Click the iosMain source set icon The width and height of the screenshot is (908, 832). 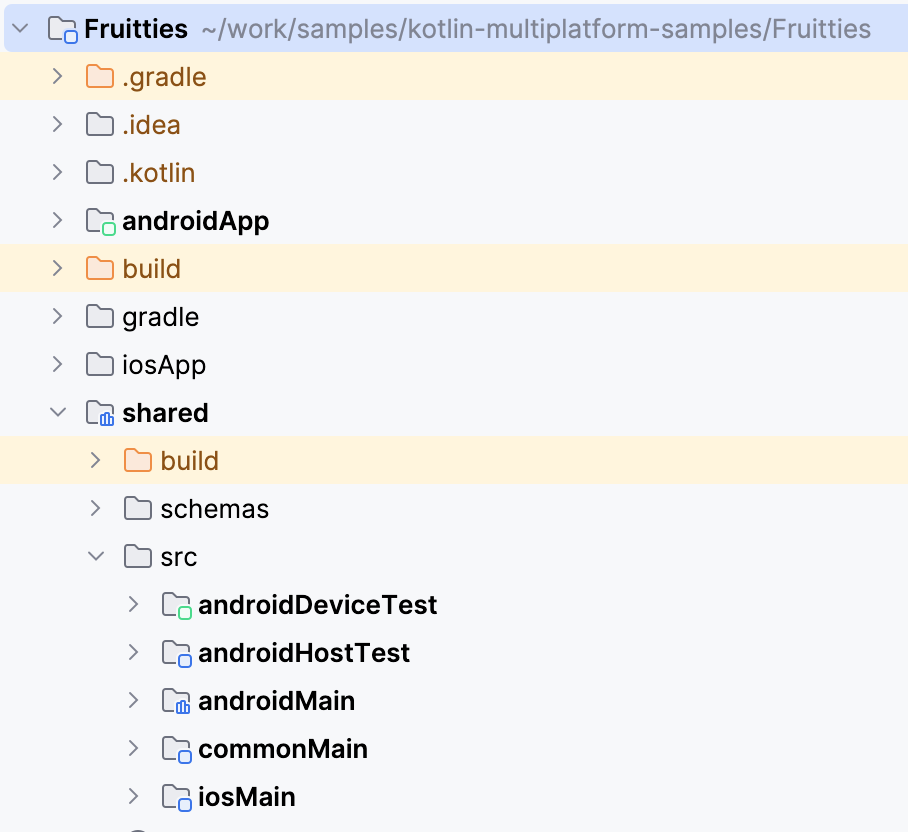[x=176, y=796]
